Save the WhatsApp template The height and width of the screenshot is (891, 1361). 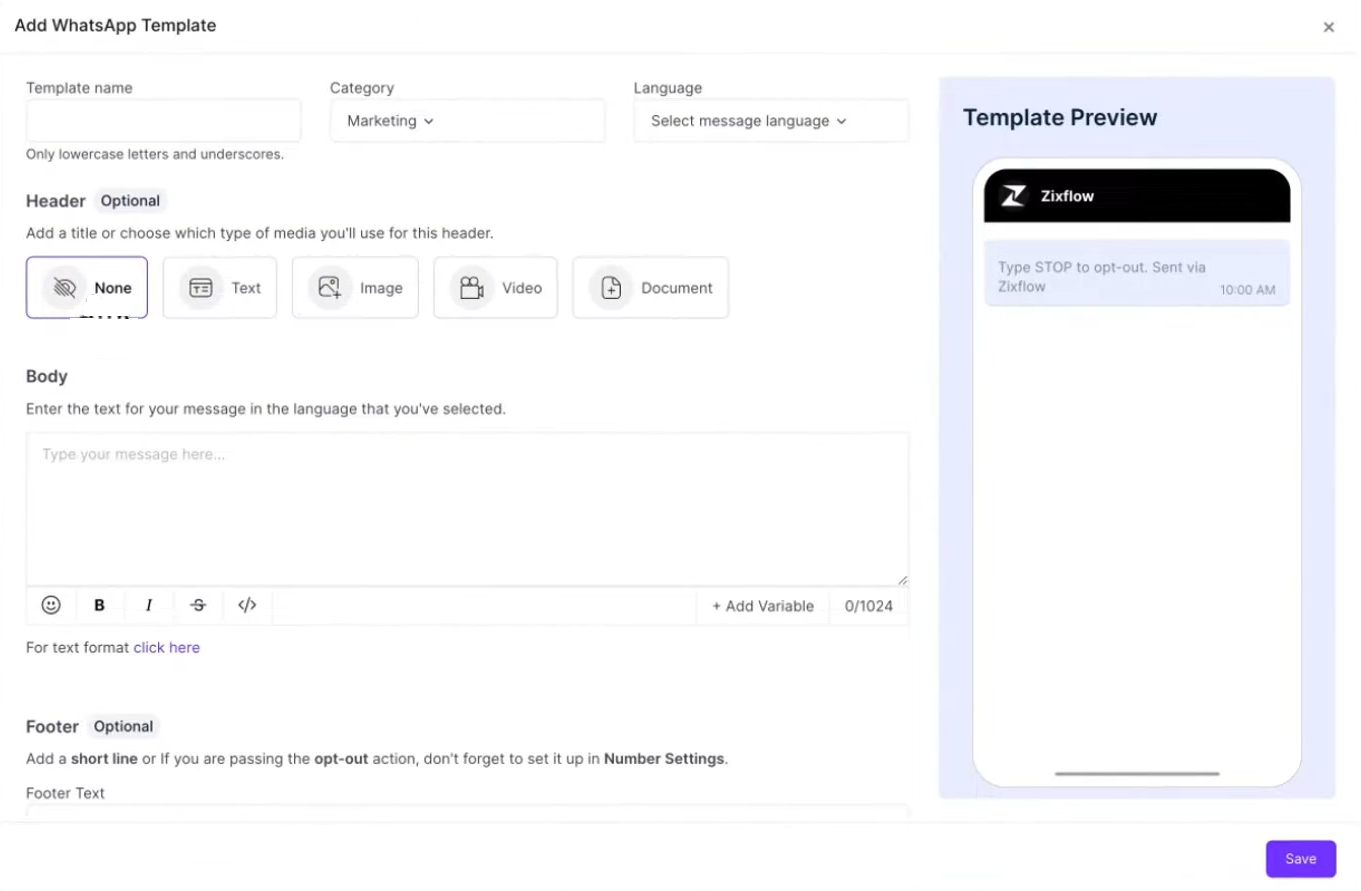[x=1300, y=859]
